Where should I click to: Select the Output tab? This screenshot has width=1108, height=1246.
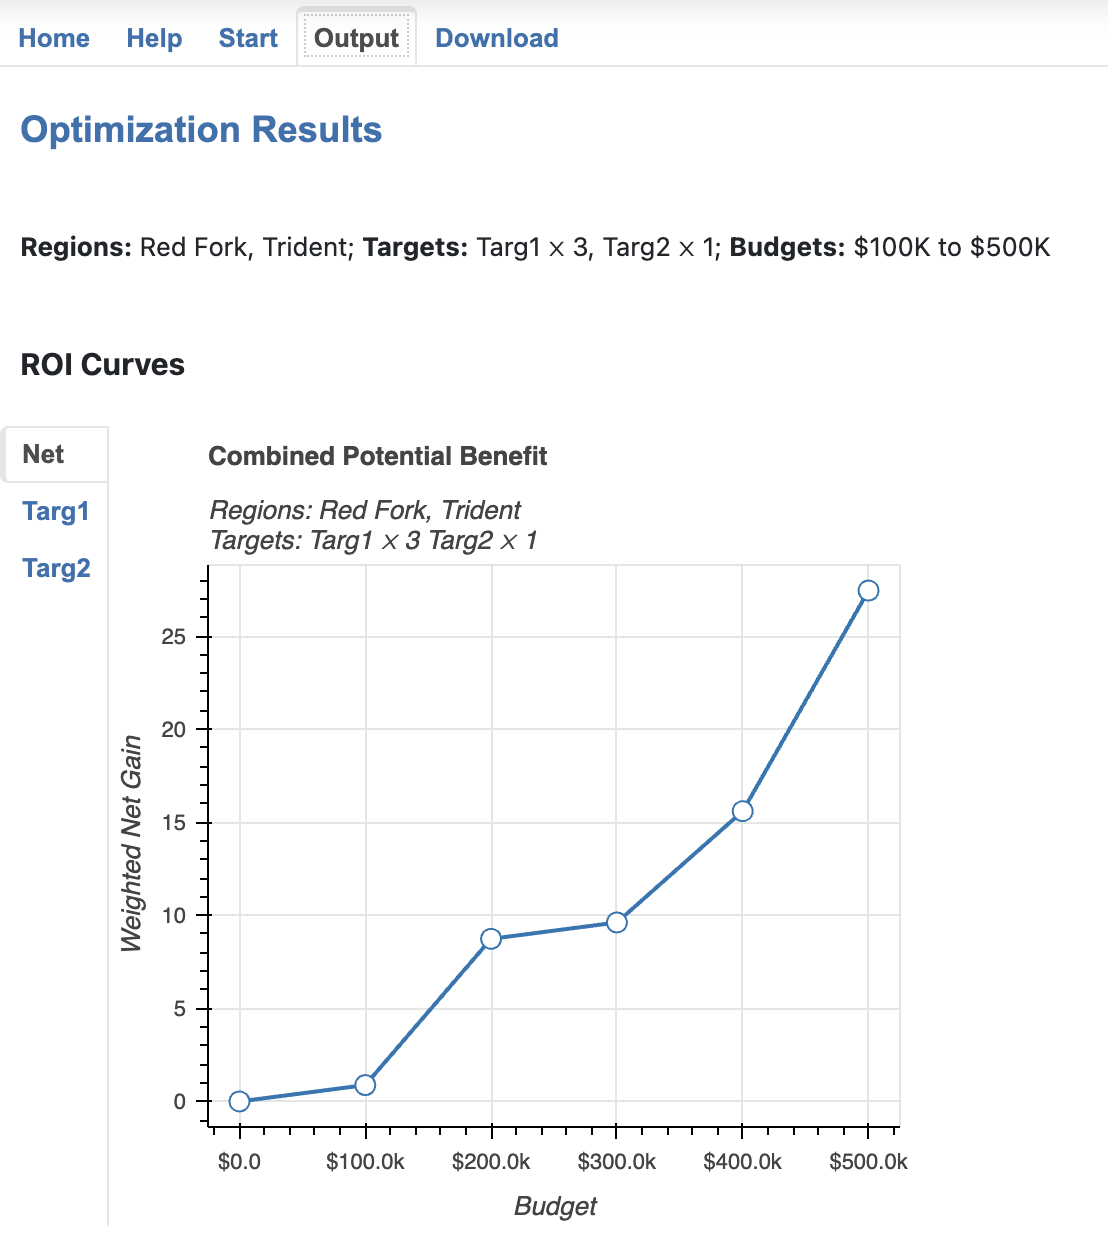pyautogui.click(x=356, y=38)
